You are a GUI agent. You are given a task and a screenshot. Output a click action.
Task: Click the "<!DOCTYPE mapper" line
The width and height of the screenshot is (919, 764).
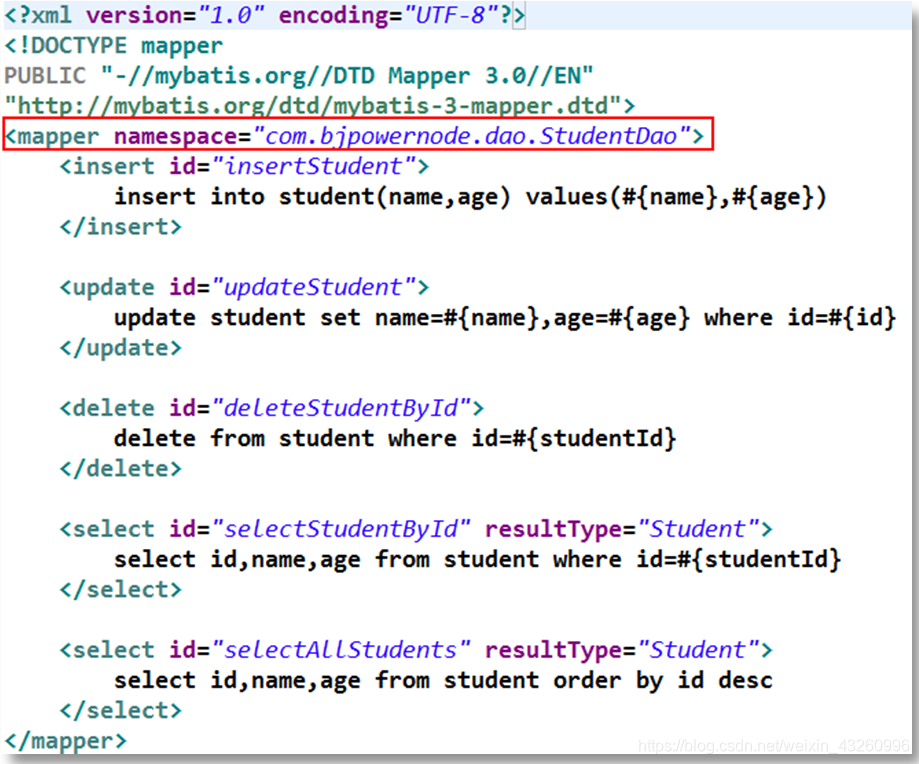pos(114,46)
